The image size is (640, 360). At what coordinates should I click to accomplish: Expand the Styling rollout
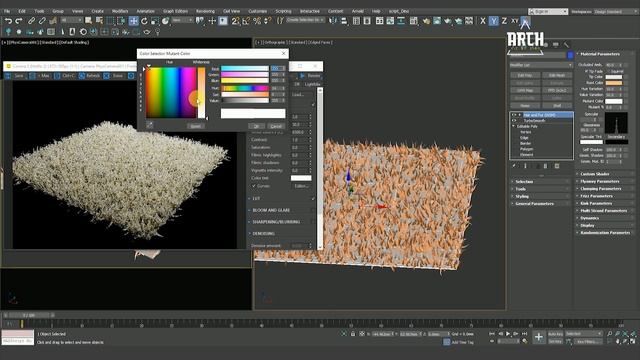(x=541, y=196)
